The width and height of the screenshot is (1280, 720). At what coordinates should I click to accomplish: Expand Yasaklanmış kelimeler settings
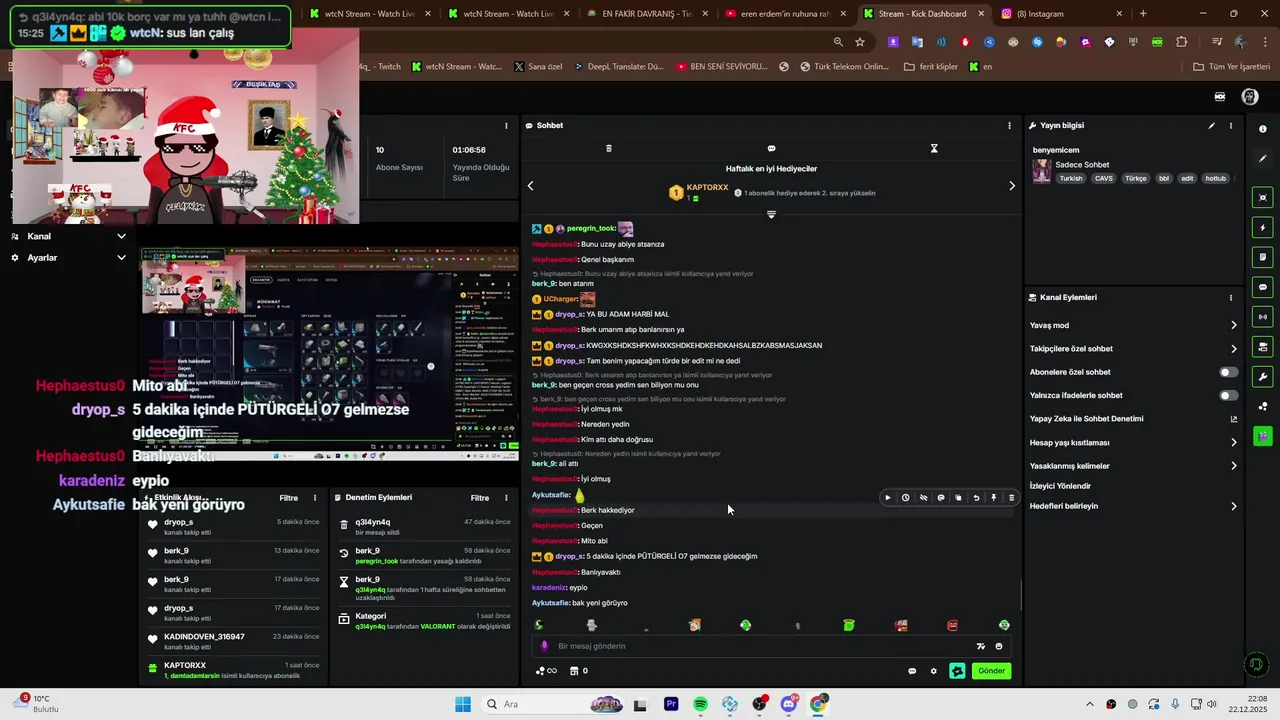click(x=1233, y=466)
